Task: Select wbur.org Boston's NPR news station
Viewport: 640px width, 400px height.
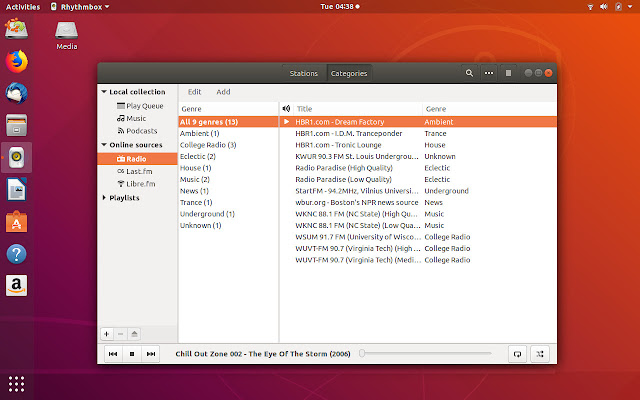Action: [x=418, y=202]
